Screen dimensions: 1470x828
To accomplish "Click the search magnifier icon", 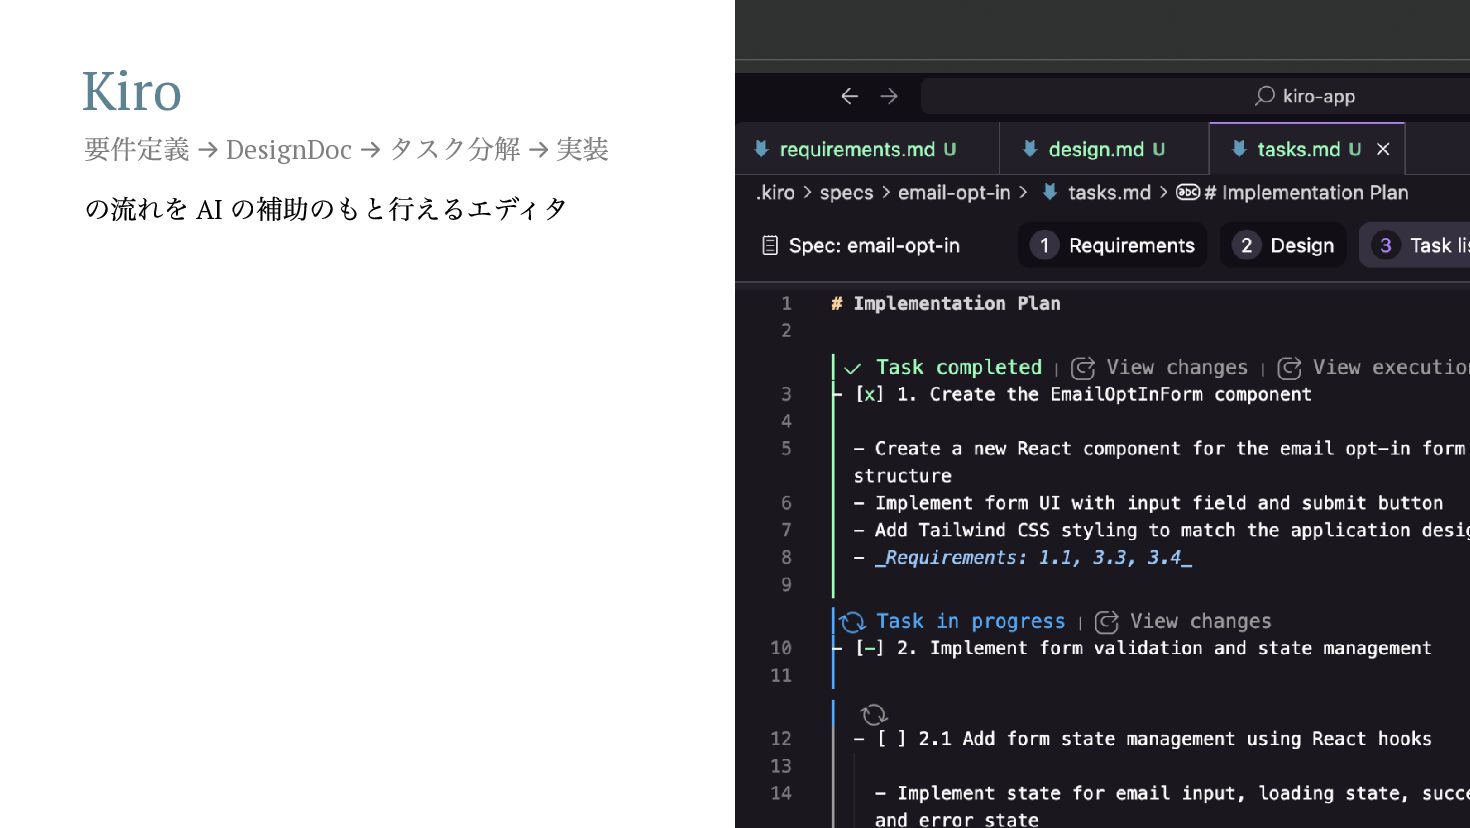I will (x=1265, y=96).
